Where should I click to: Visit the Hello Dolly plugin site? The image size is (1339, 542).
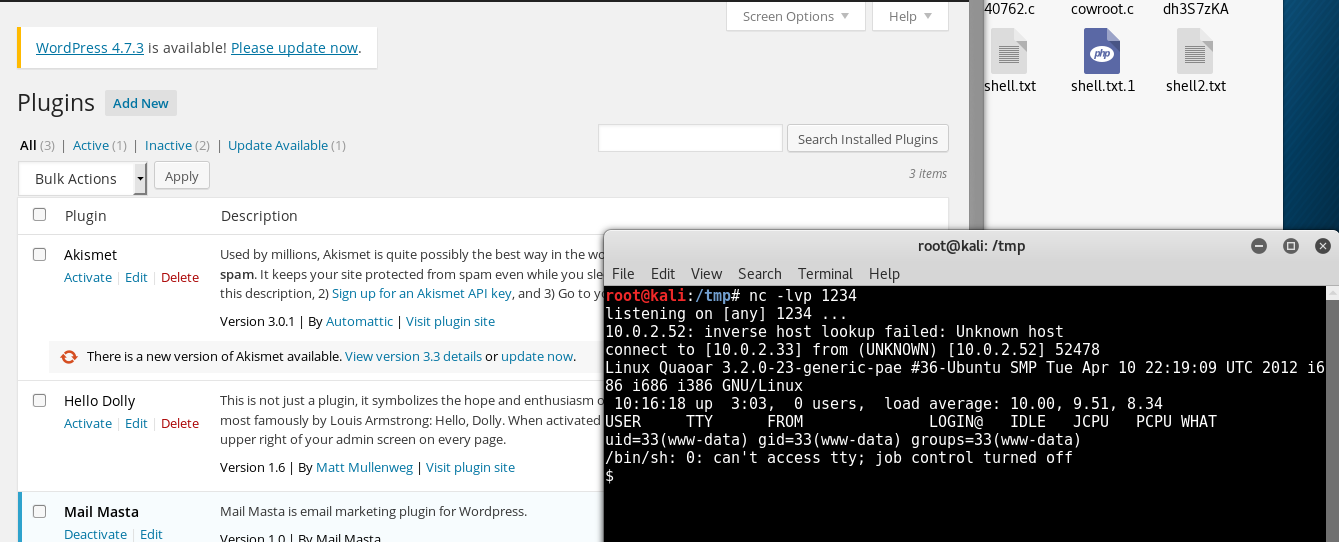point(470,467)
